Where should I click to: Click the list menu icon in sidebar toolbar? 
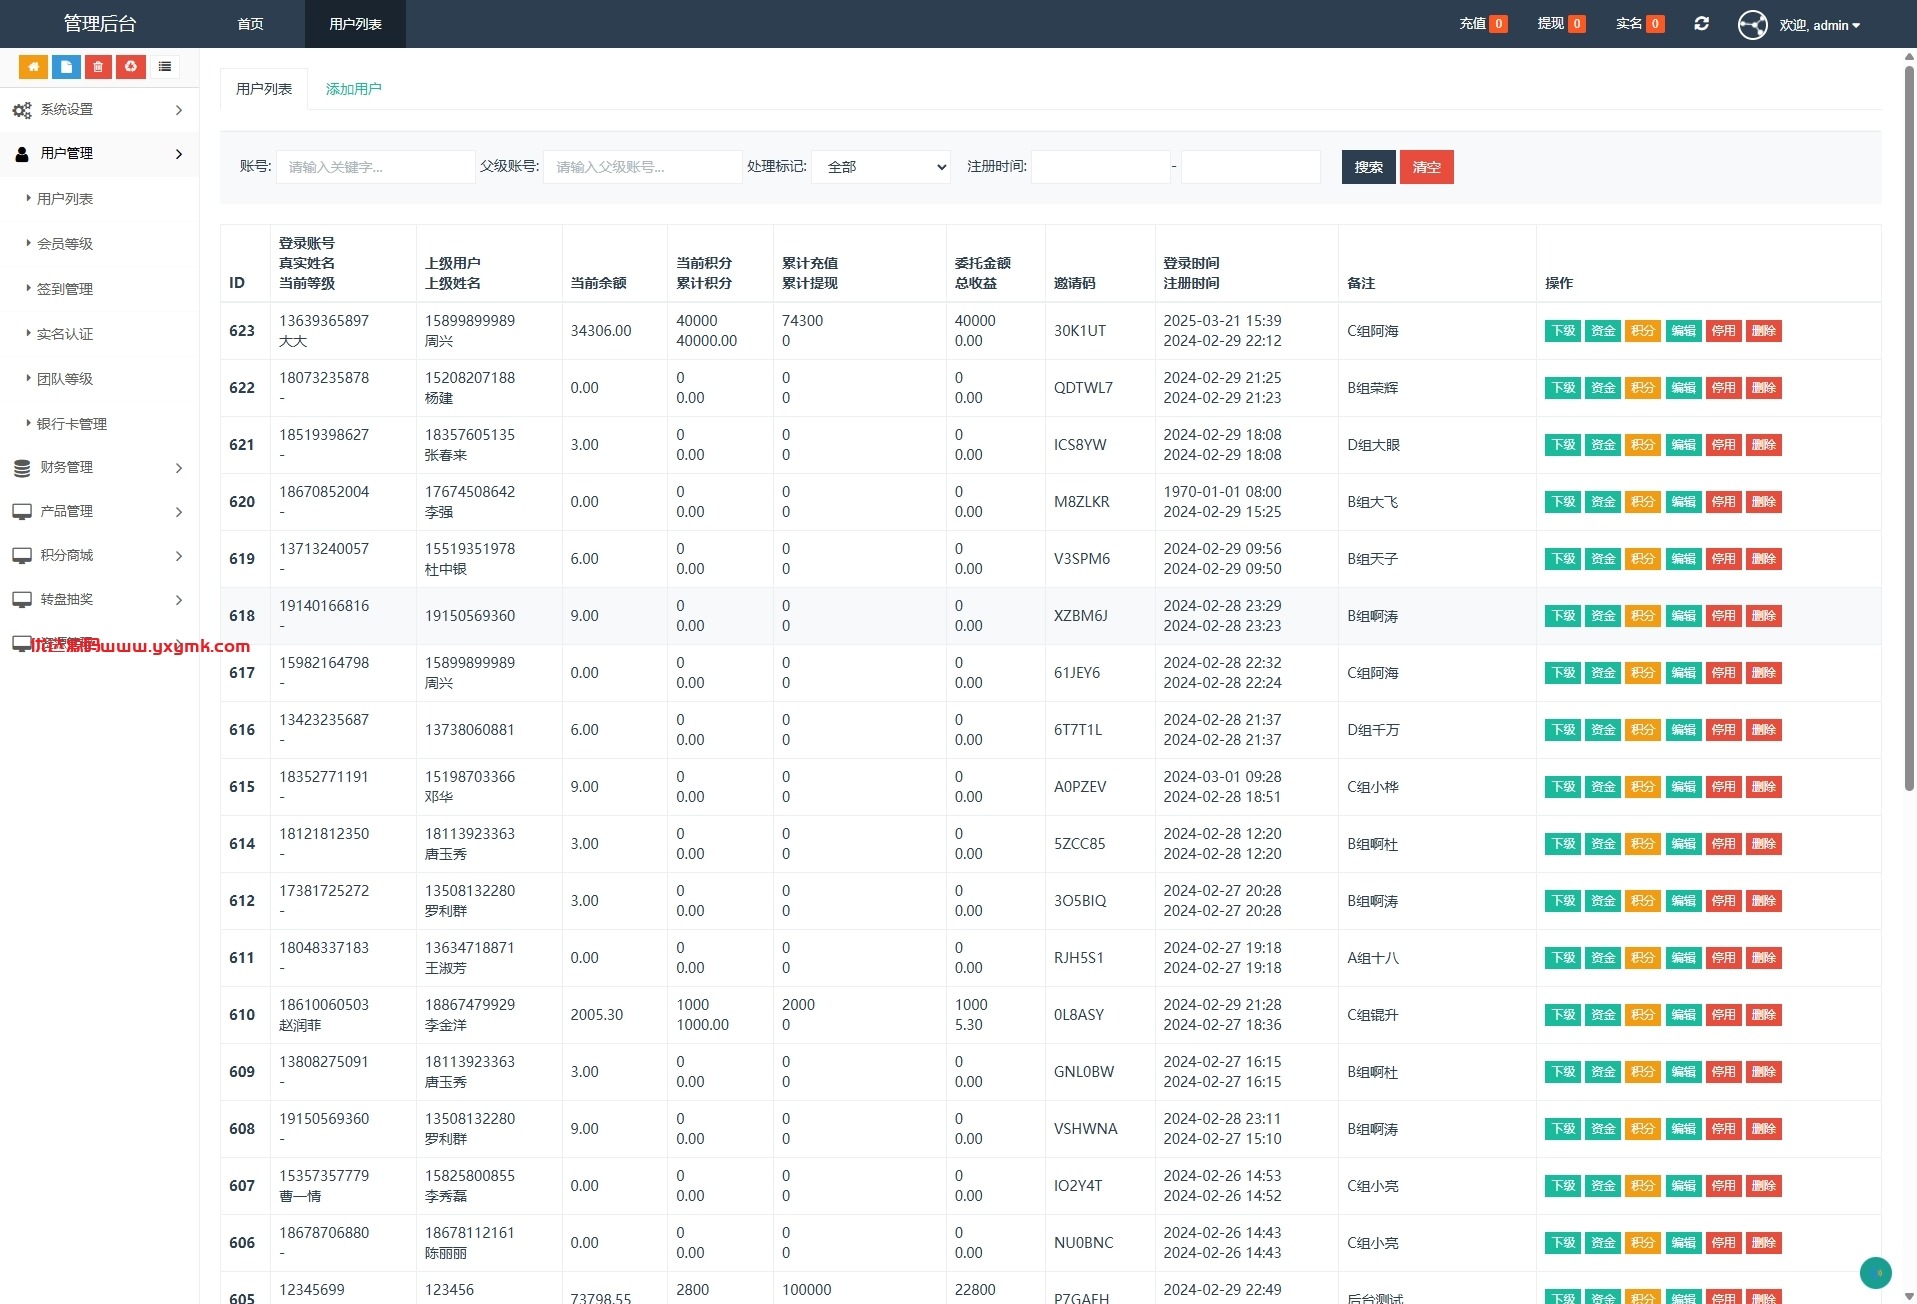165,67
